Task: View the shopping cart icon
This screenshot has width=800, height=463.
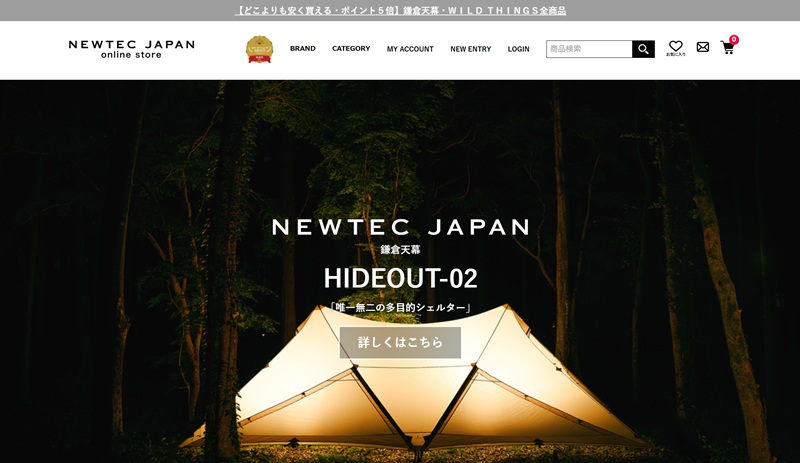Action: [x=727, y=48]
